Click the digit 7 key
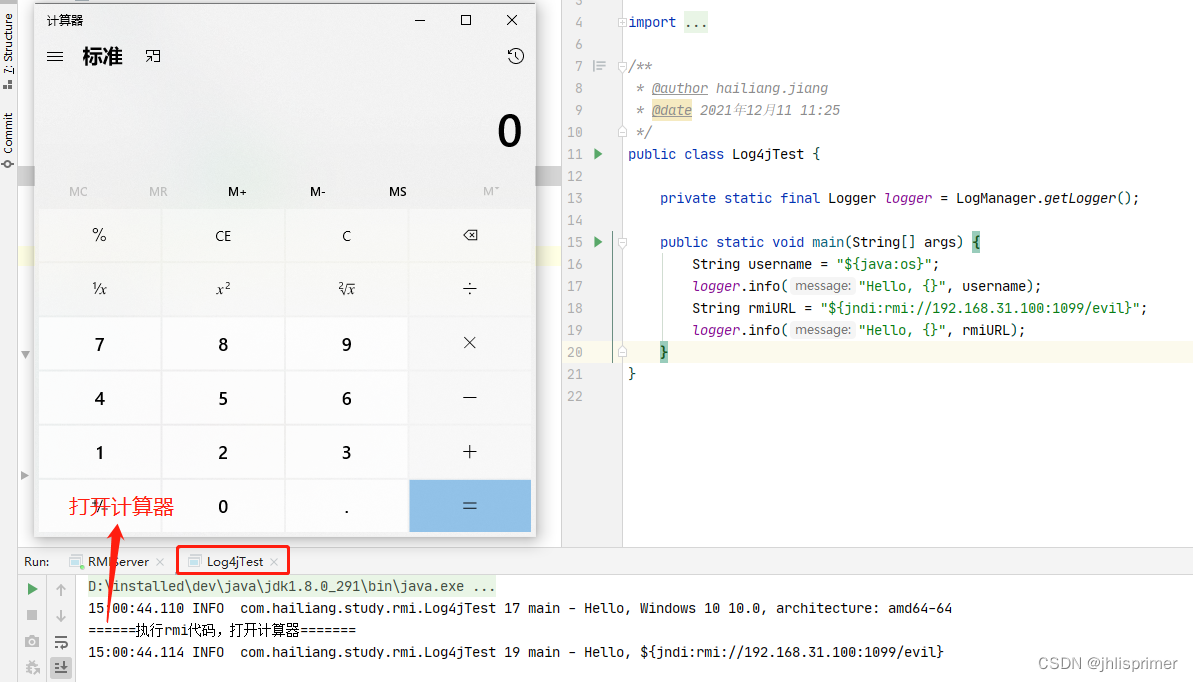Screen dimensions: 1193x682 100,344
